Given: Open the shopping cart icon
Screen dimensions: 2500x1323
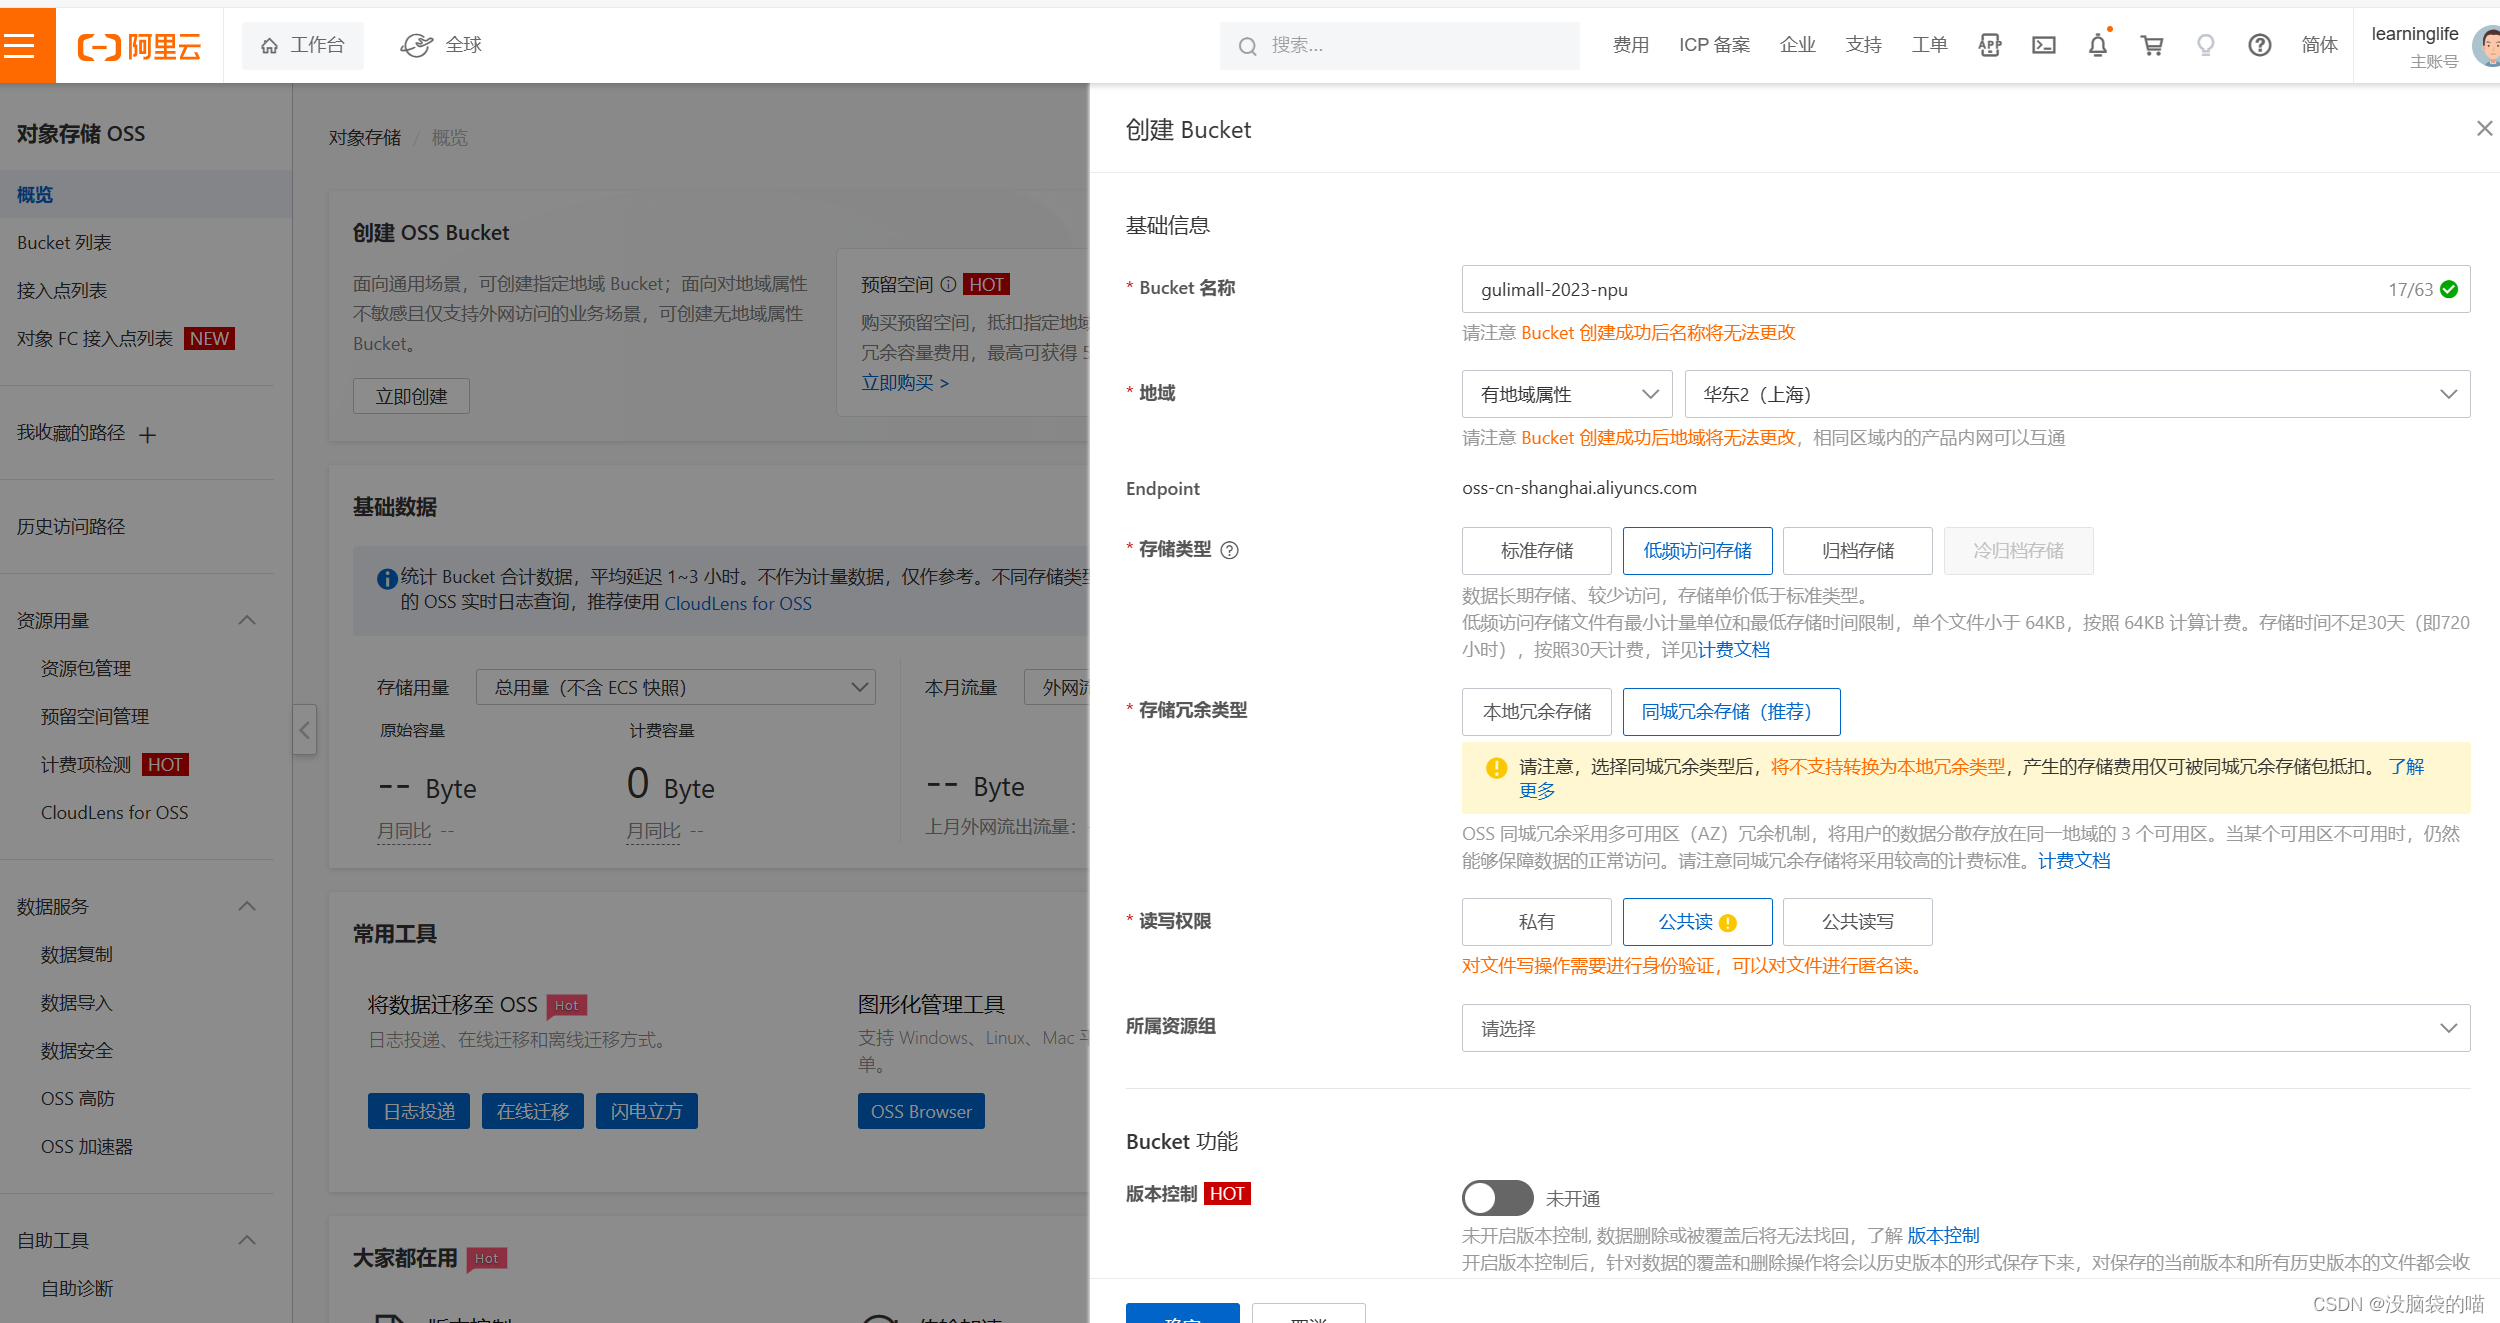Looking at the screenshot, I should pos(2152,45).
